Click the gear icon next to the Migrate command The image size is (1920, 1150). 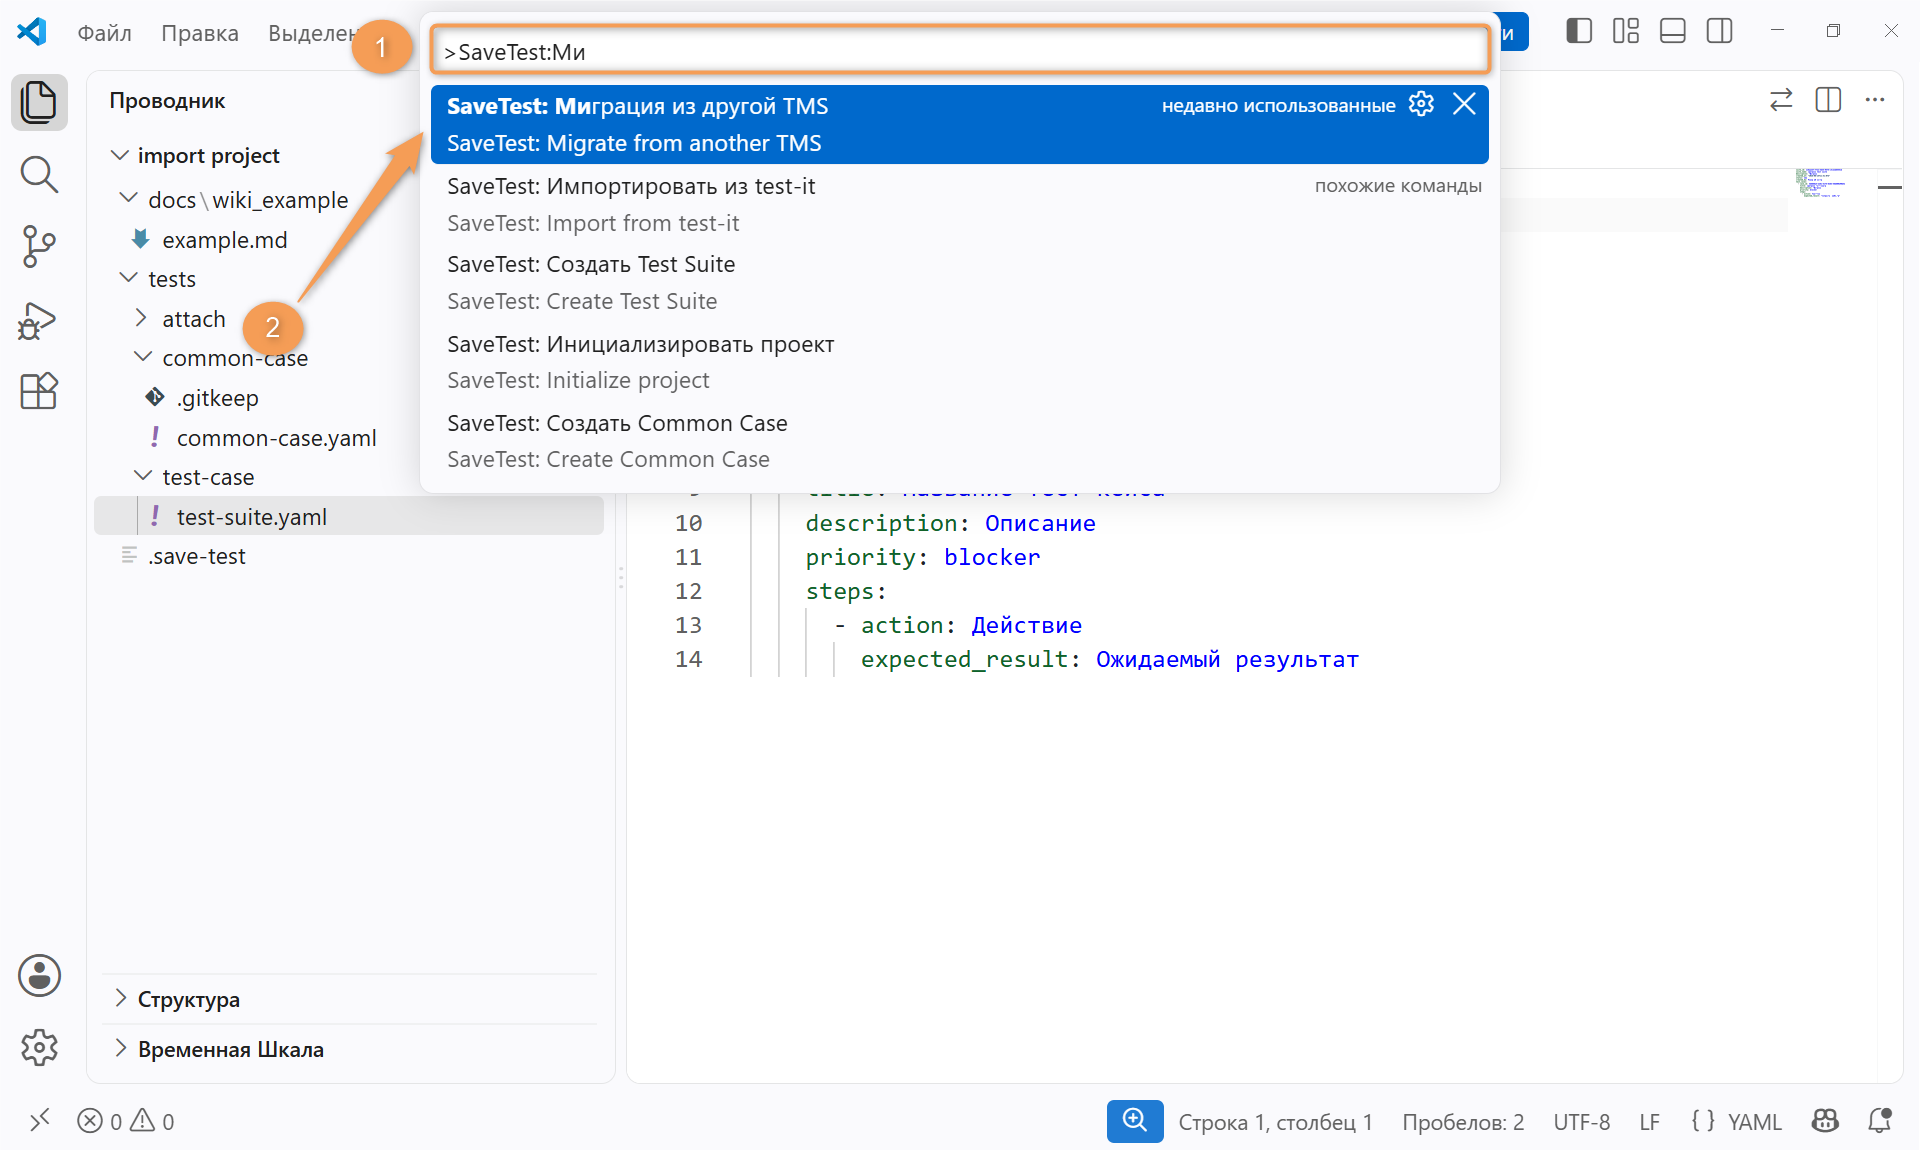1421,104
